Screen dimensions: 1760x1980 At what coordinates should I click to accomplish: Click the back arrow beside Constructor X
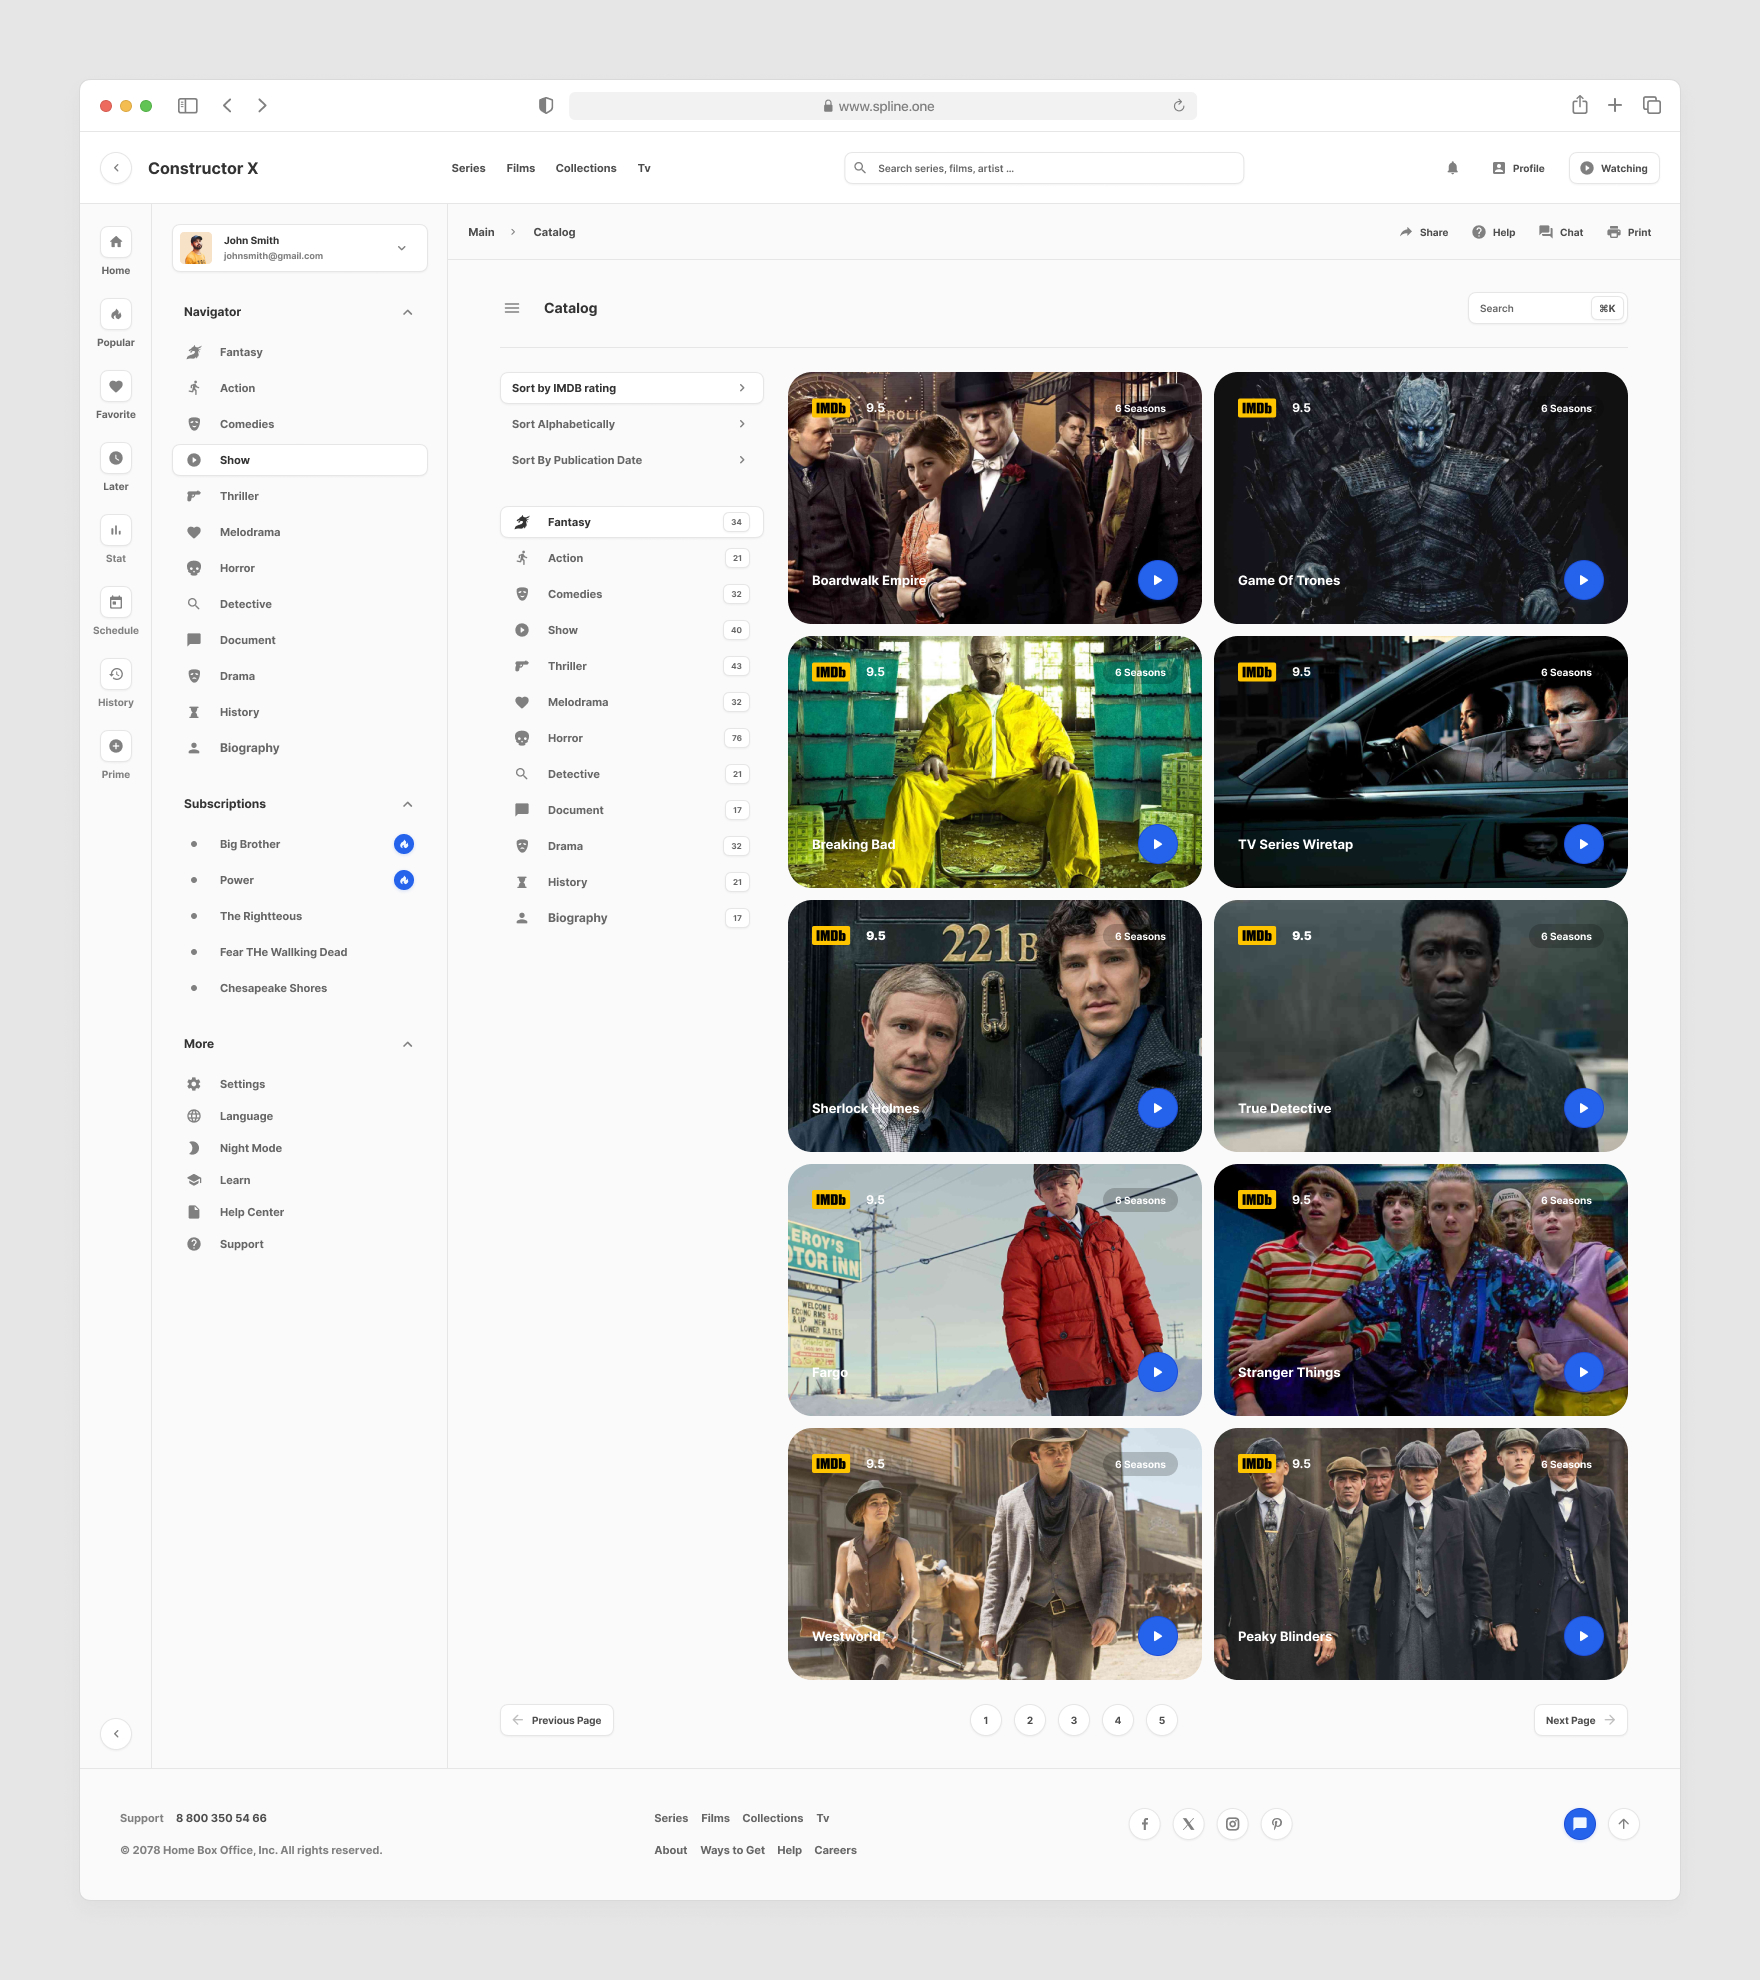(116, 168)
